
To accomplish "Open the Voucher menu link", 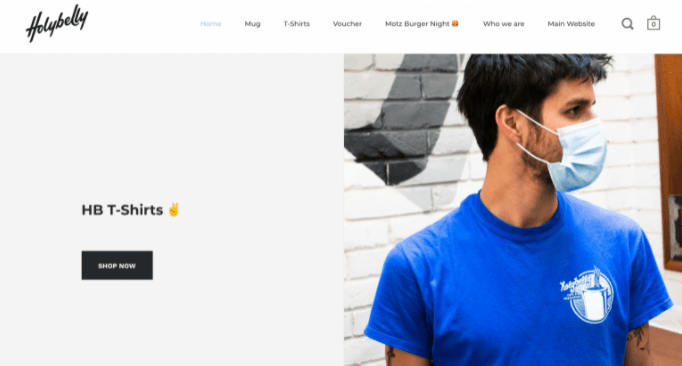I will tap(347, 24).
